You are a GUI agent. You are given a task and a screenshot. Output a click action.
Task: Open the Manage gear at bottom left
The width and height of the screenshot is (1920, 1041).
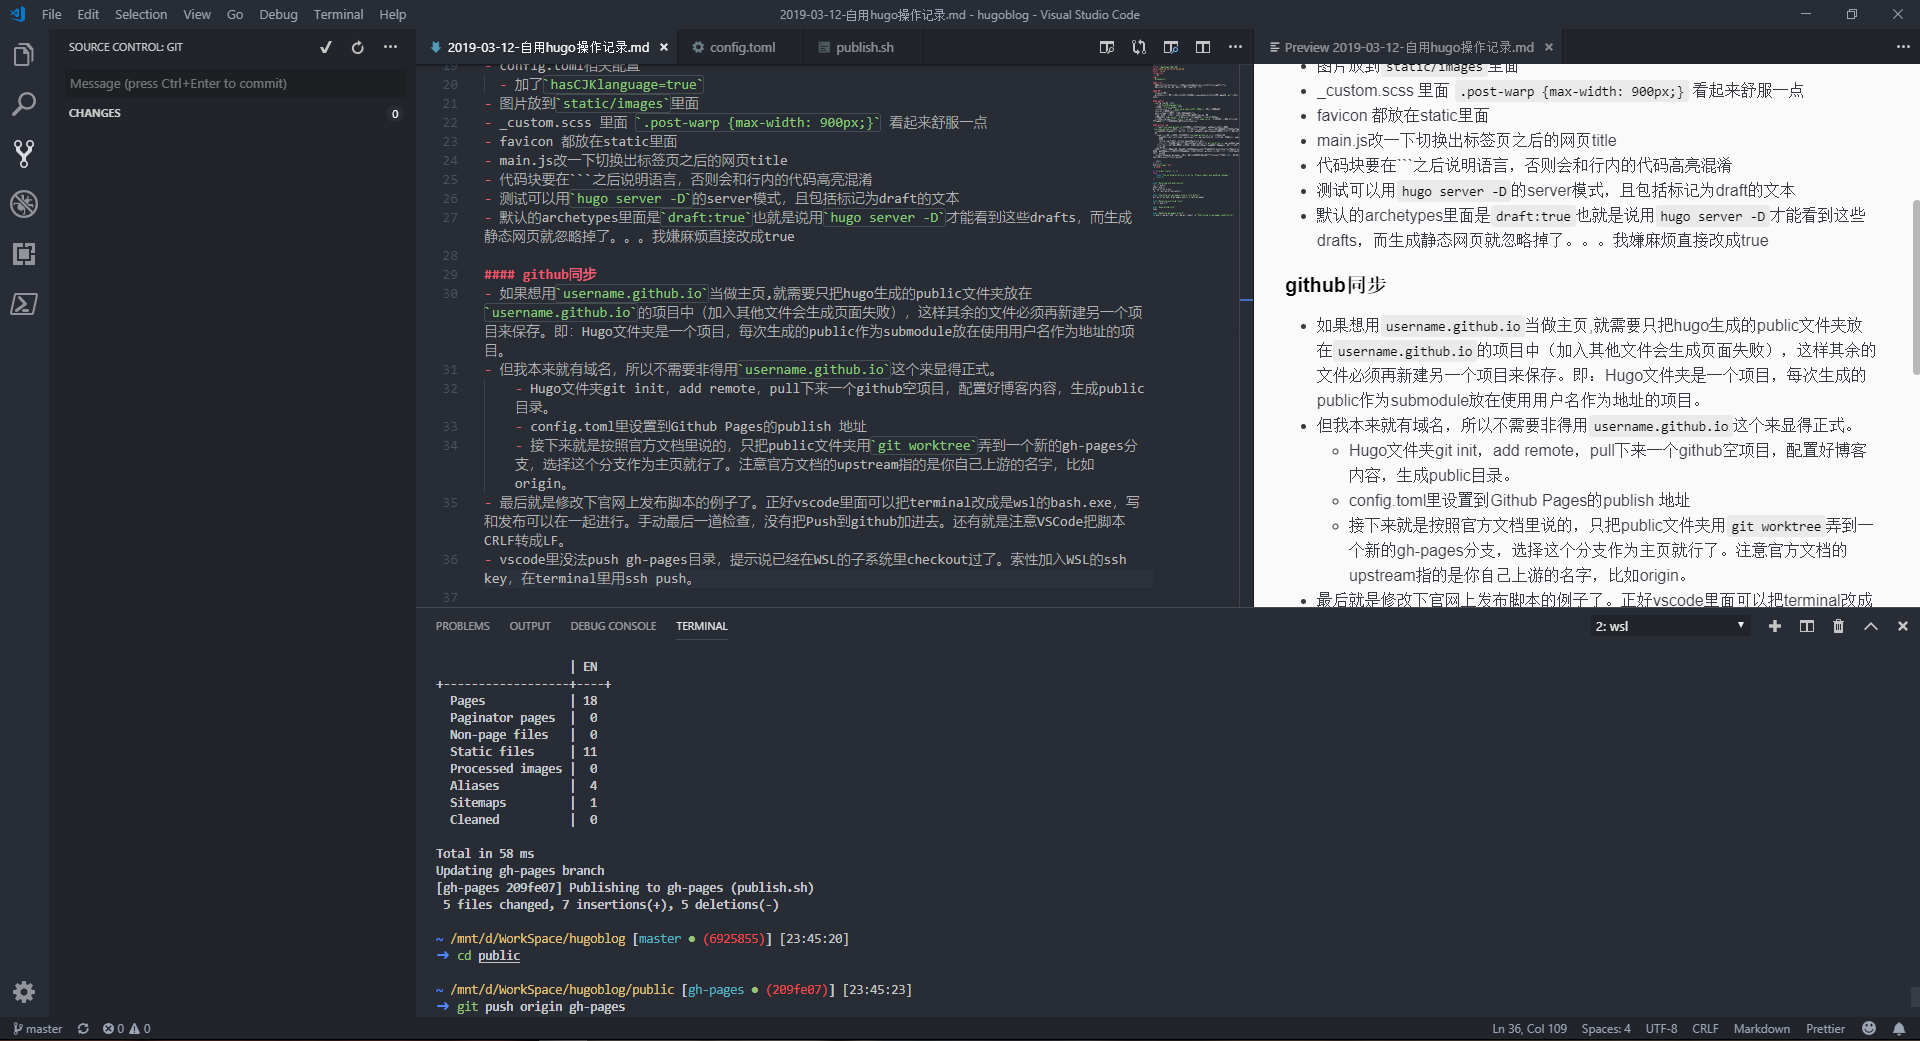tap(24, 992)
